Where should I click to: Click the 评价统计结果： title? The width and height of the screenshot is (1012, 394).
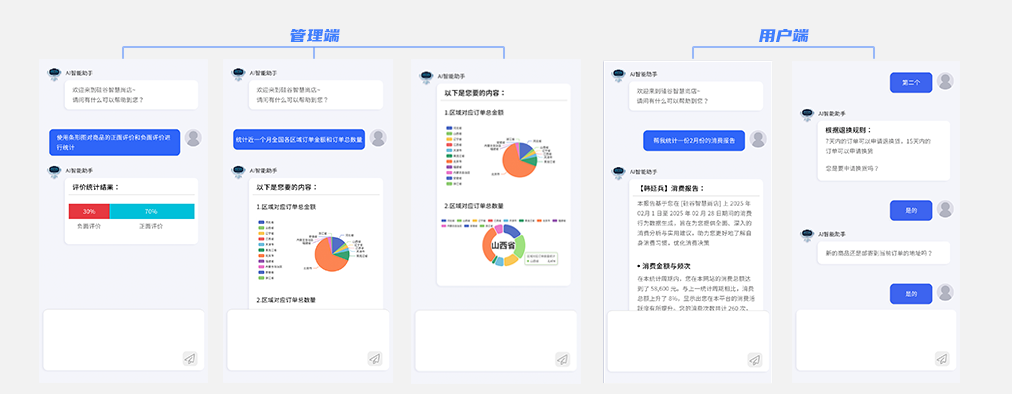coord(96,187)
